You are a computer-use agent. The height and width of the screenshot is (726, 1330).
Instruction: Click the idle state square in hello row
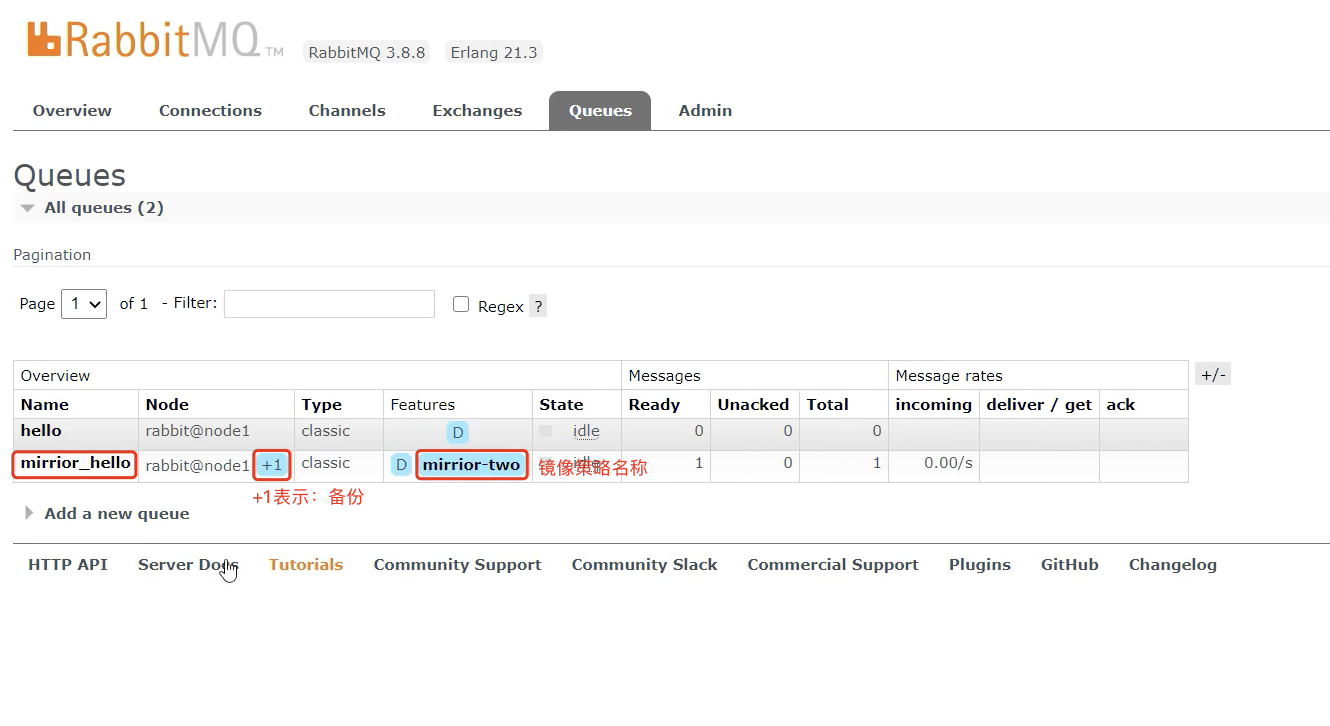coord(545,431)
